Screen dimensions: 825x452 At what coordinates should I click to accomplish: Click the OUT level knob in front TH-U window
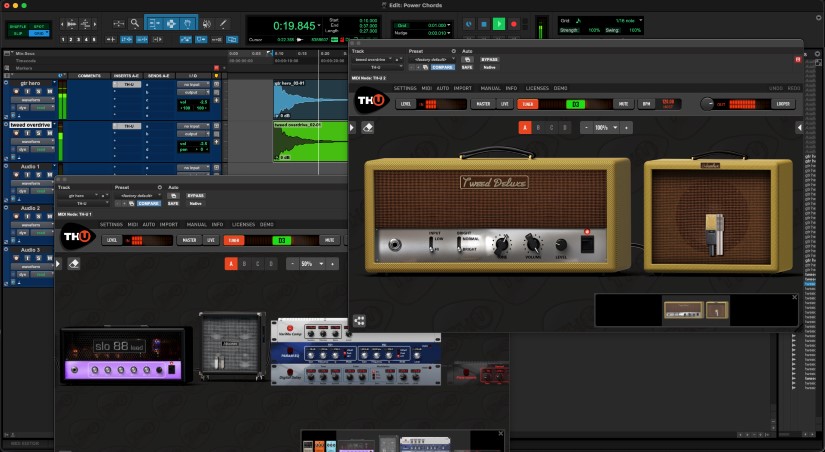click(x=707, y=104)
